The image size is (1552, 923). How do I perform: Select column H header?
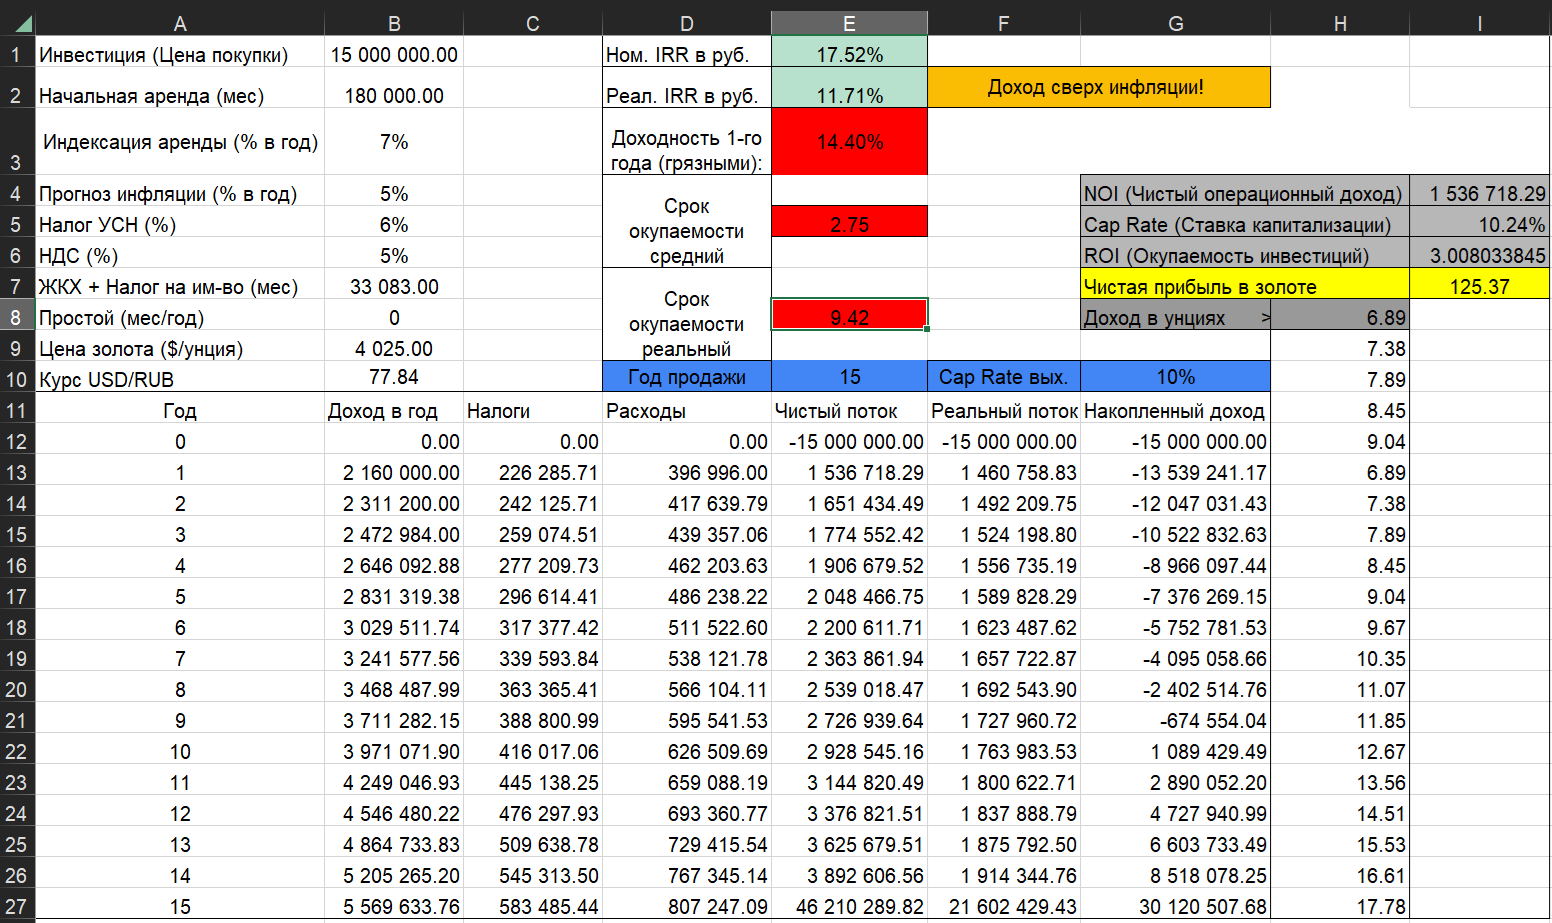click(x=1340, y=23)
